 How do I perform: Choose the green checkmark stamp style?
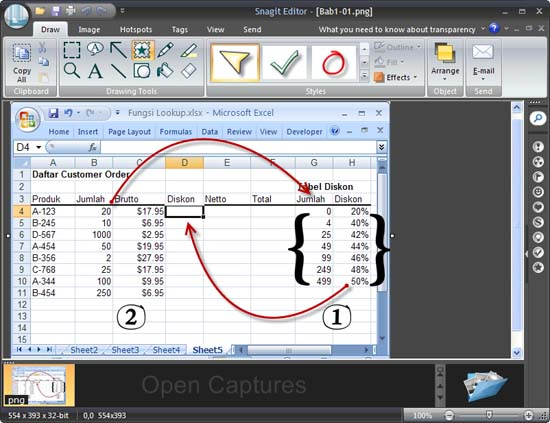click(284, 63)
